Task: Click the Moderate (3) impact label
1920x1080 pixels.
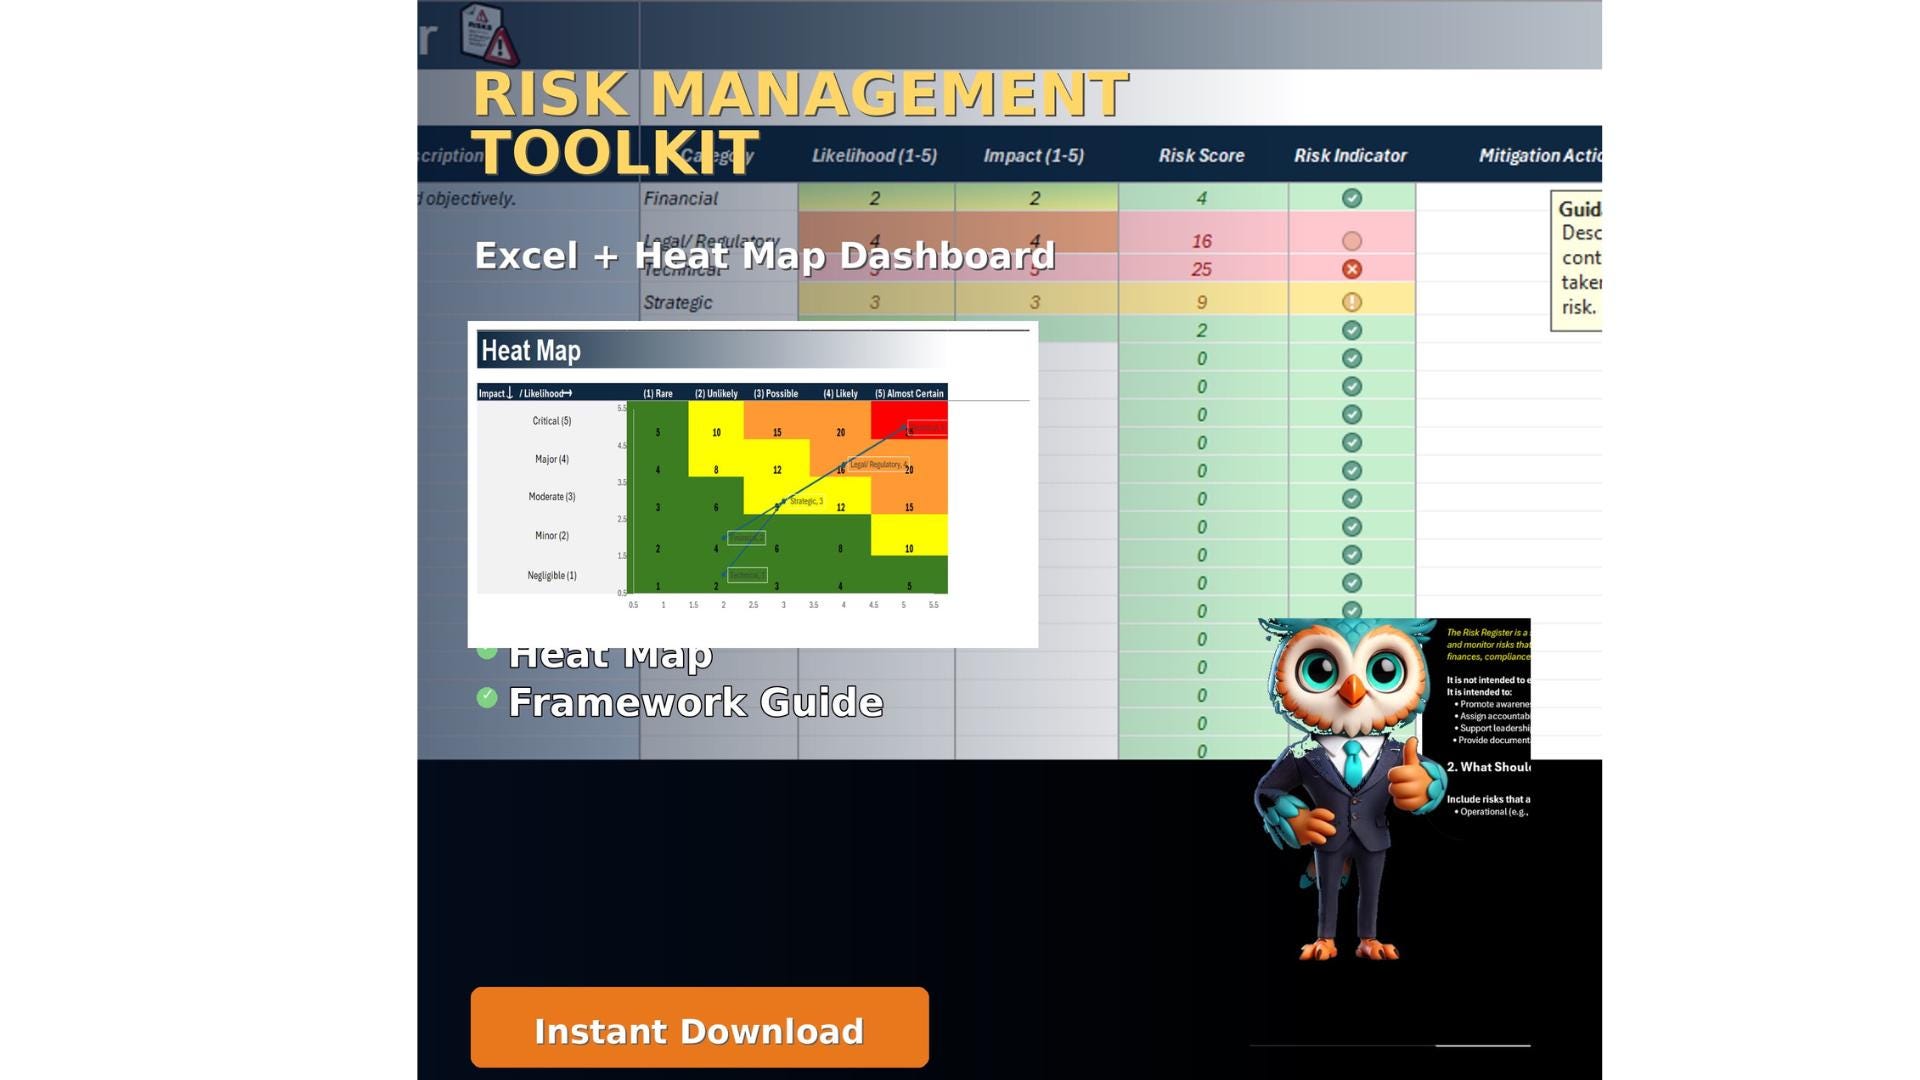Action: click(x=552, y=497)
